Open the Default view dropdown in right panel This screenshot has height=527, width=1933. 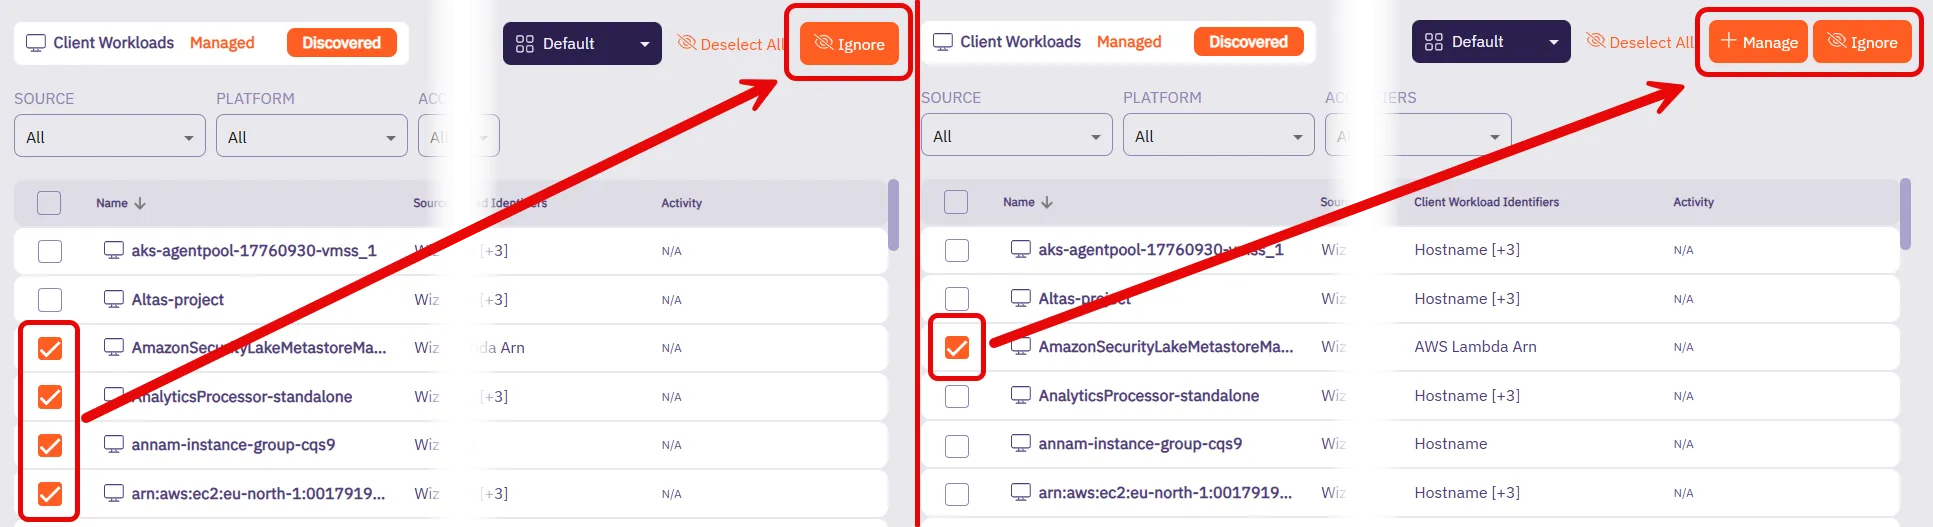1490,42
